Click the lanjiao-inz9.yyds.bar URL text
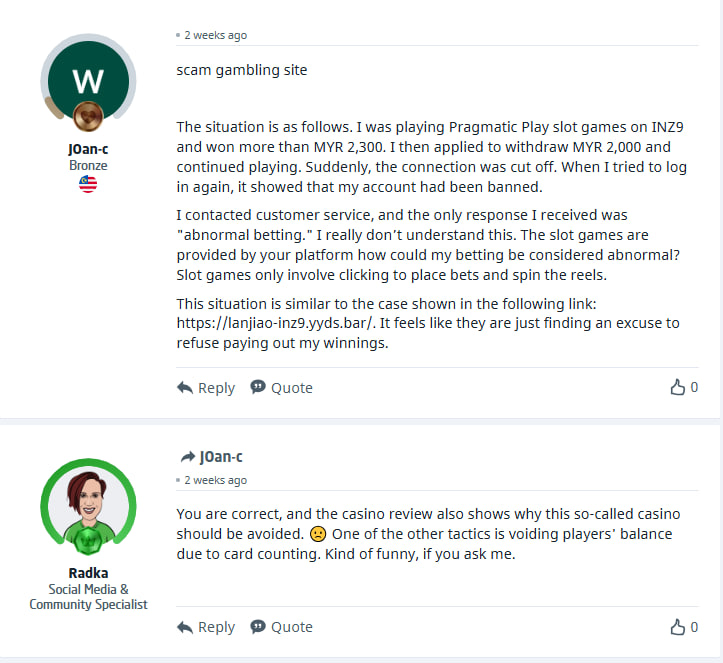Screen dimensions: 723x663 click(299, 322)
